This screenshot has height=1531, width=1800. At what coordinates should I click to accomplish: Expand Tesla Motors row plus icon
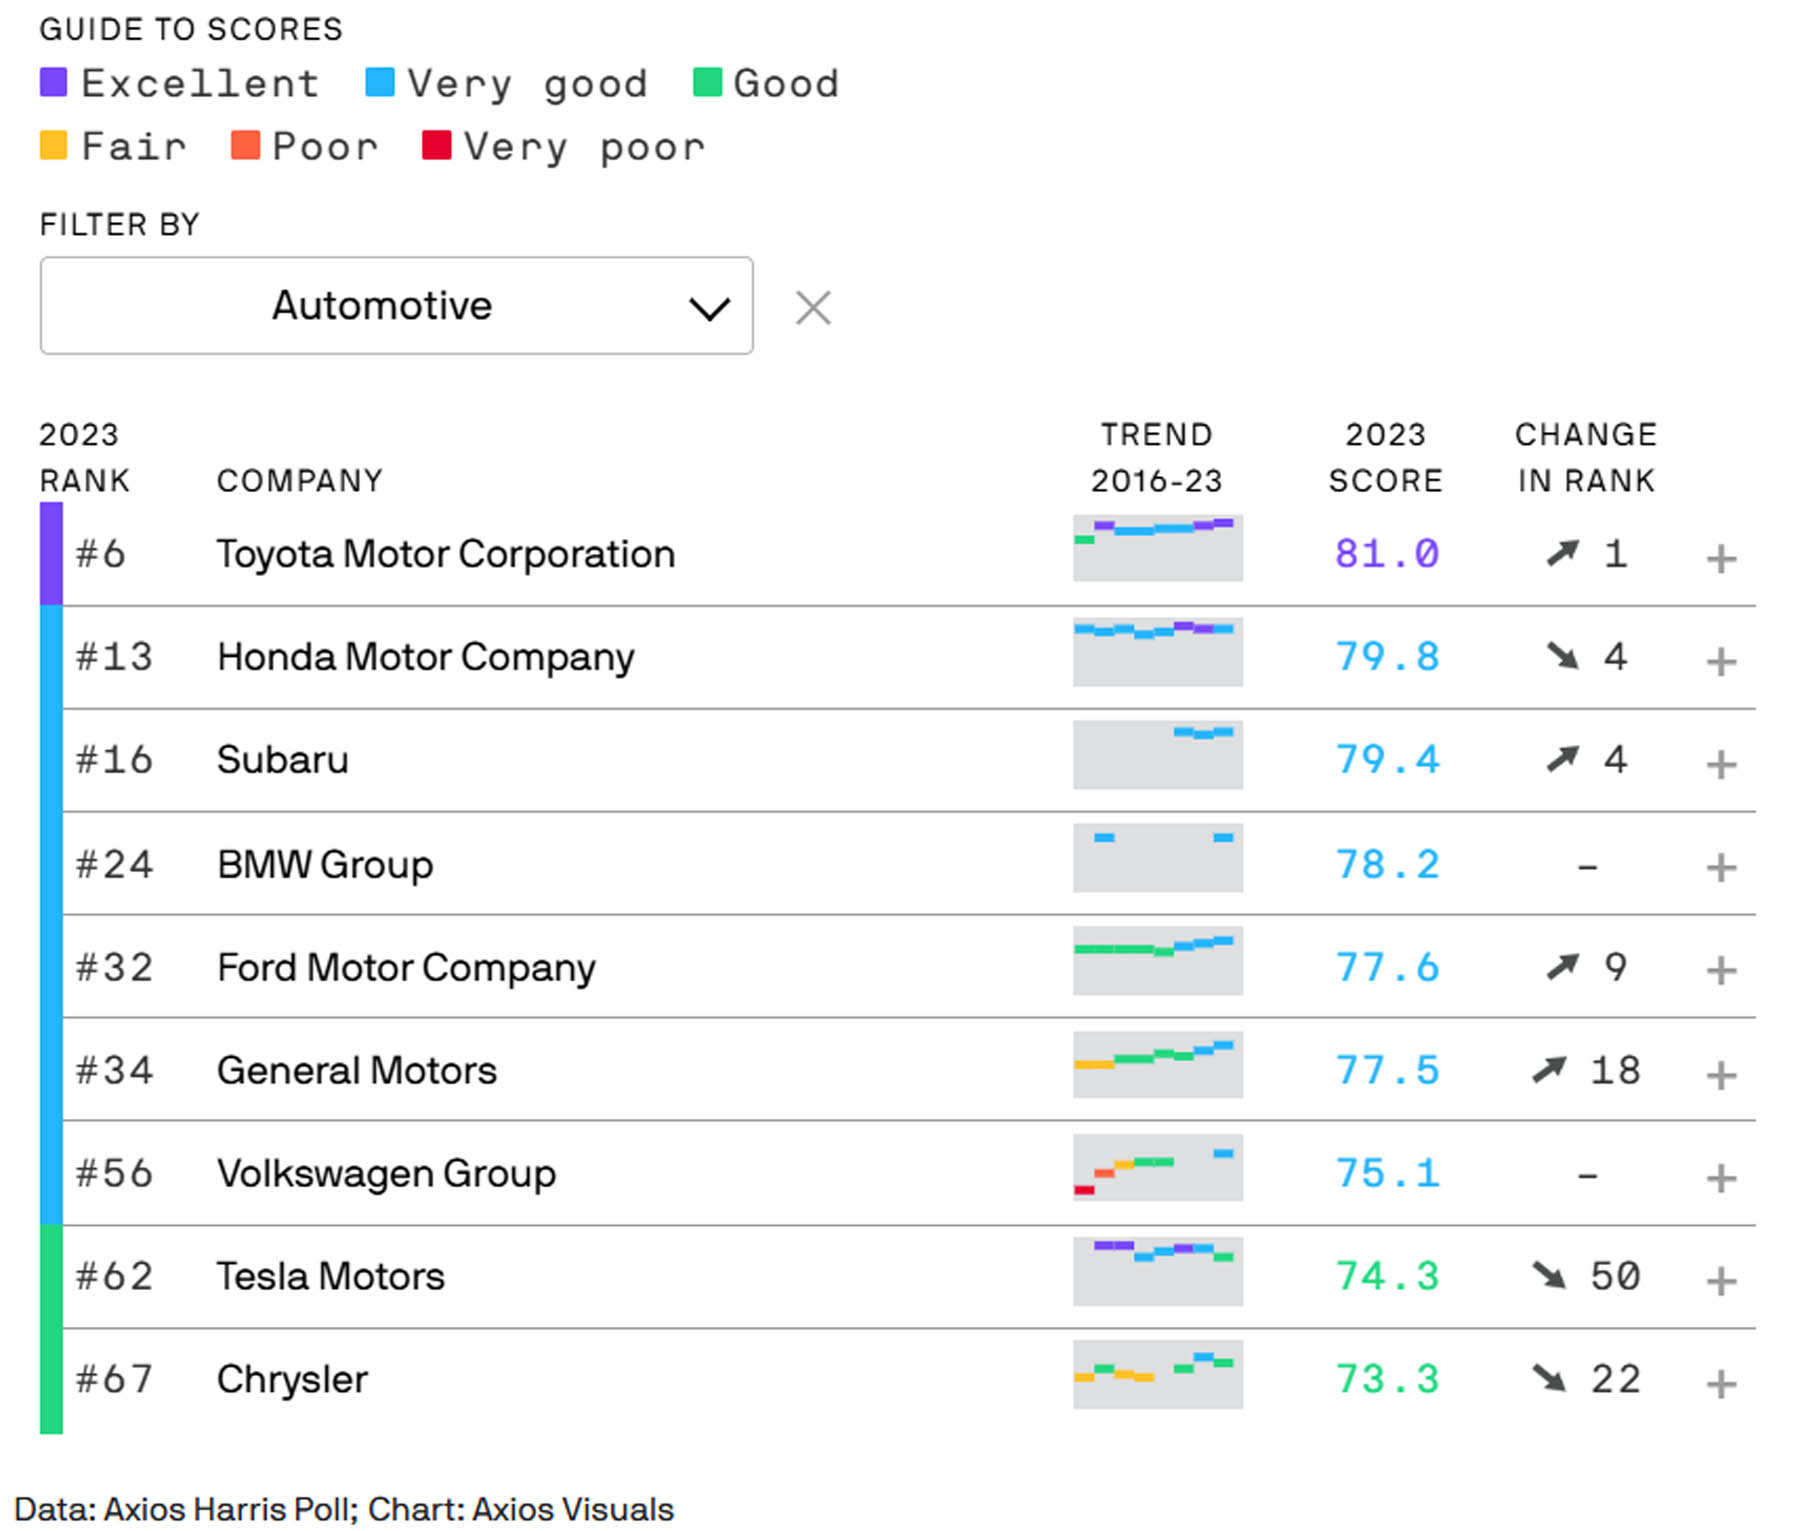pos(1720,1280)
